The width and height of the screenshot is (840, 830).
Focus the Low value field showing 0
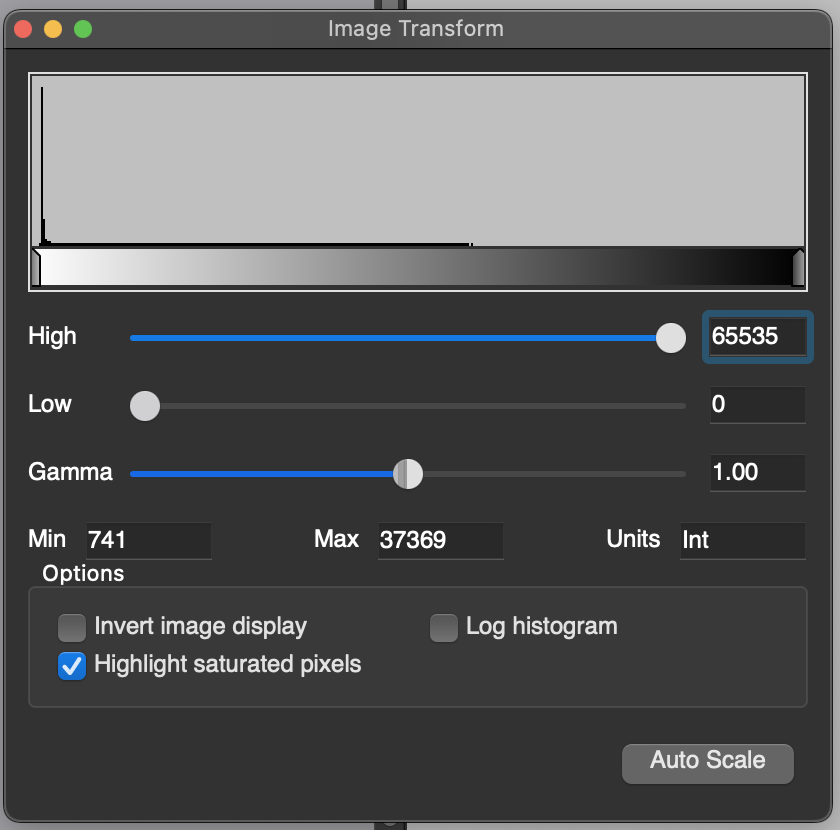coord(758,405)
